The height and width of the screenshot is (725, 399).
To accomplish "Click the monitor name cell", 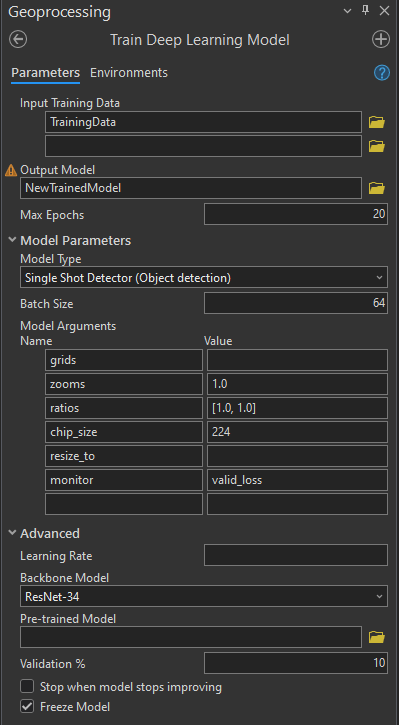I will [124, 480].
